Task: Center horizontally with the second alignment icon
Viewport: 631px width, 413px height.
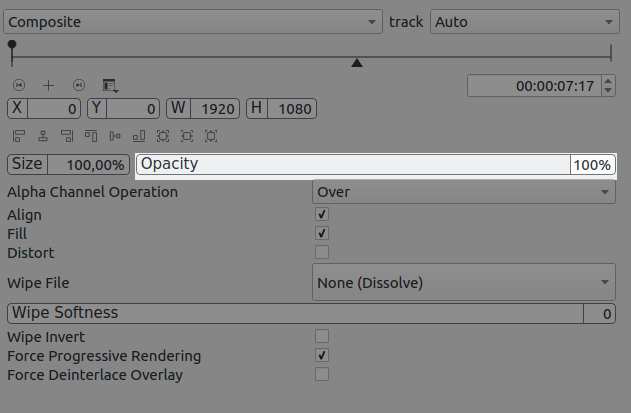Action: point(43,136)
